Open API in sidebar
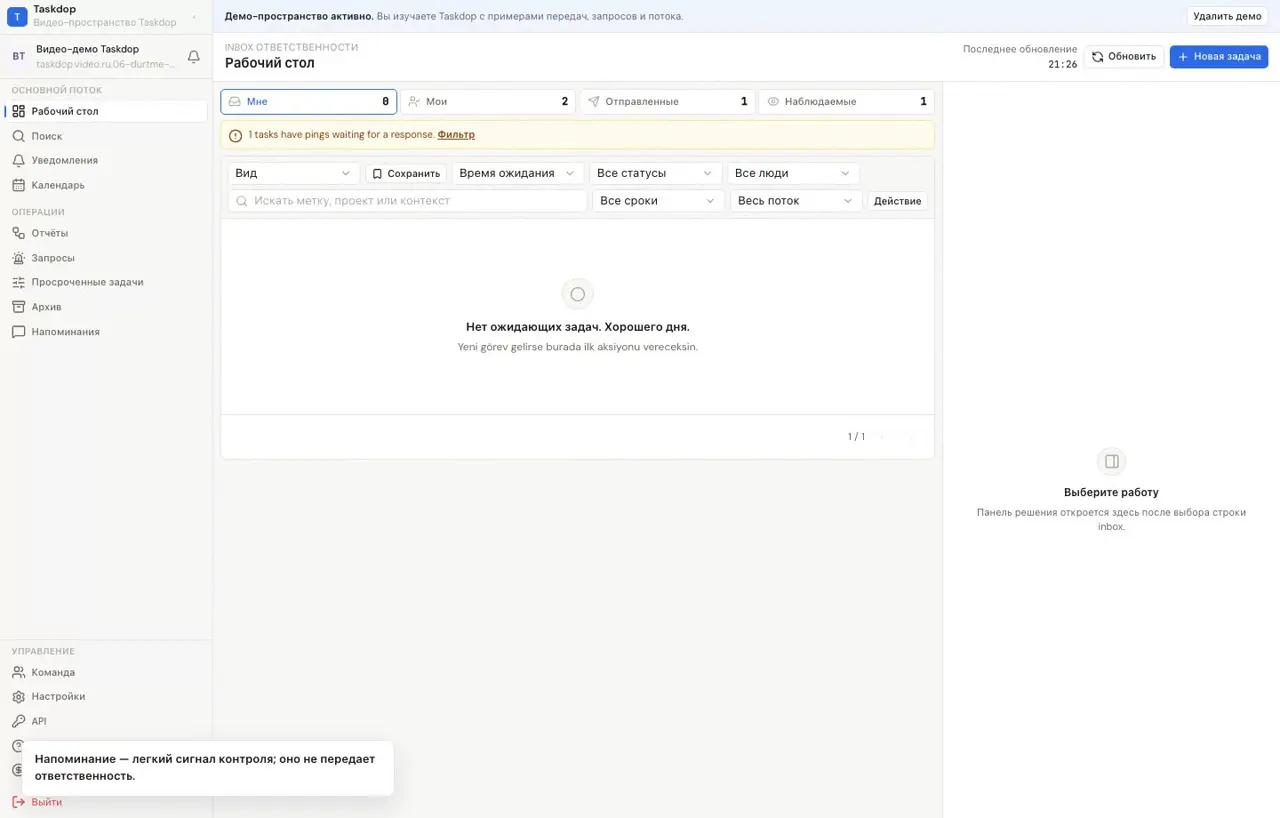The width and height of the screenshot is (1280, 818). [106, 721]
